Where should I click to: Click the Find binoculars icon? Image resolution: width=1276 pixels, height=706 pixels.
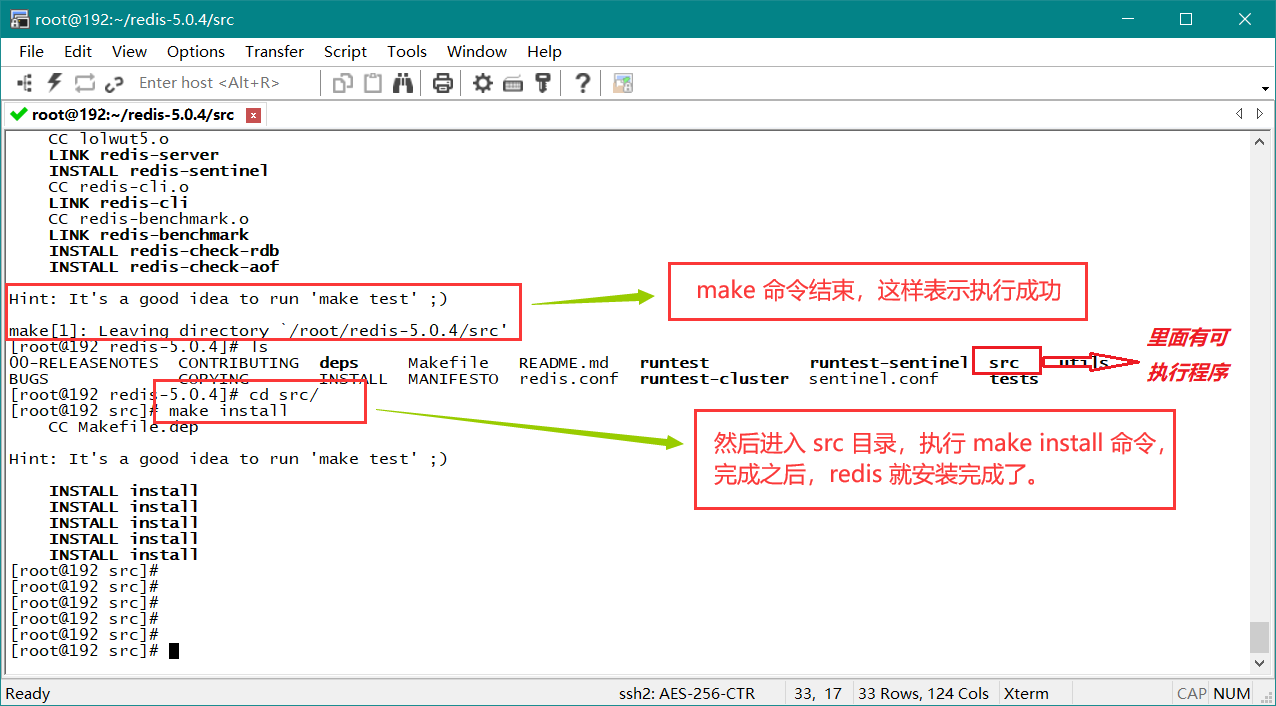tap(403, 83)
